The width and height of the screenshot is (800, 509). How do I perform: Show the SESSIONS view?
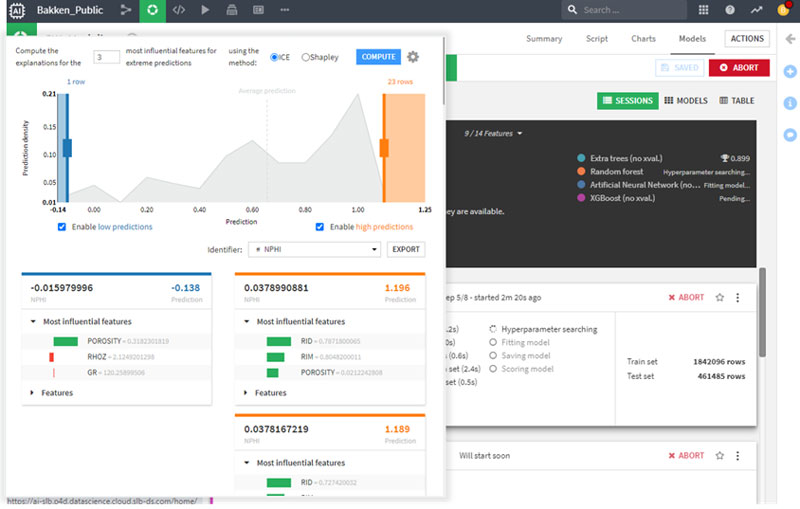(628, 100)
